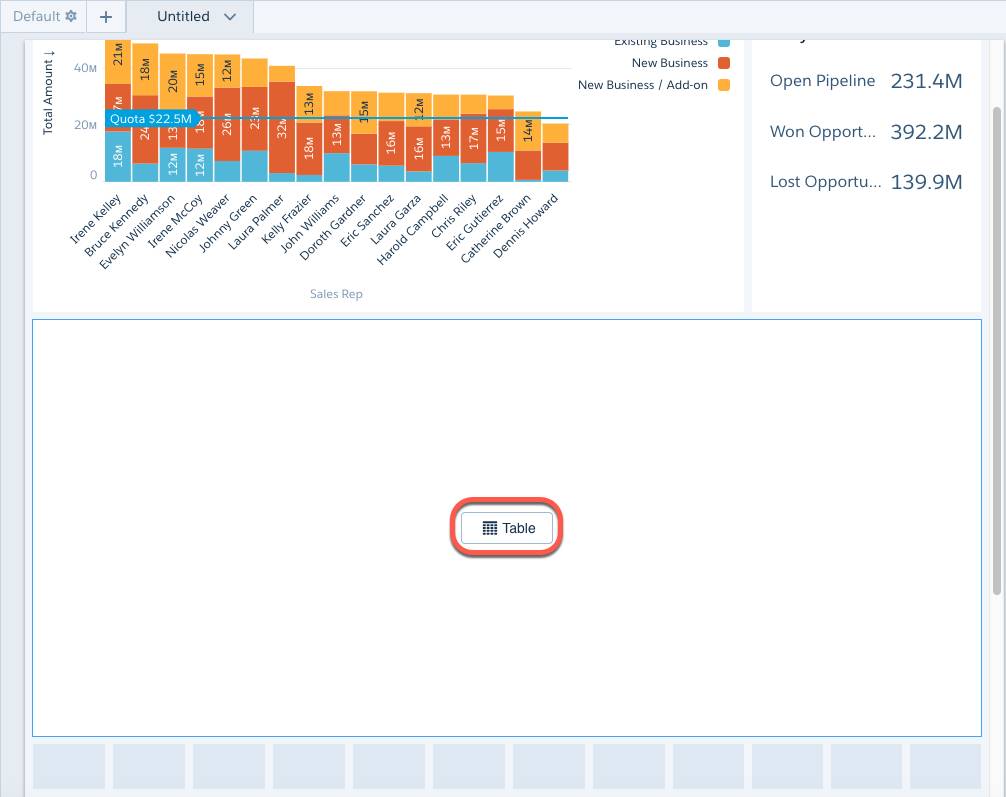This screenshot has width=1006, height=797.
Task: Click the Open Pipeline label
Action: (x=822, y=81)
